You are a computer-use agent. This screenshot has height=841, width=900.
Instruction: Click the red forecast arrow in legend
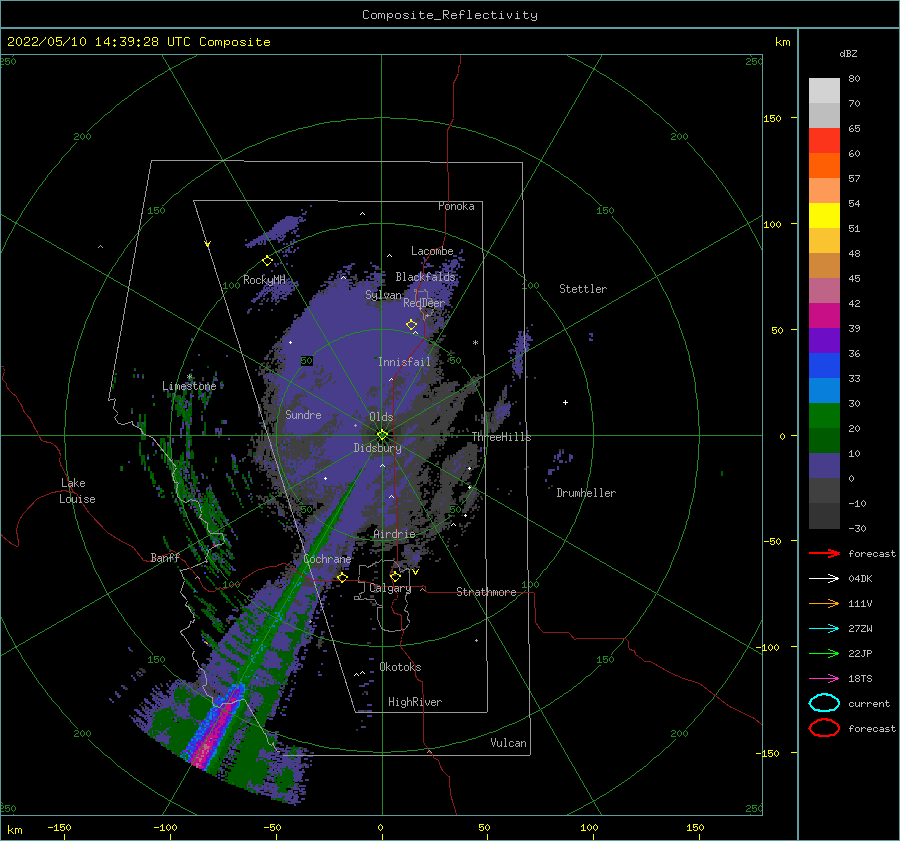click(x=824, y=553)
